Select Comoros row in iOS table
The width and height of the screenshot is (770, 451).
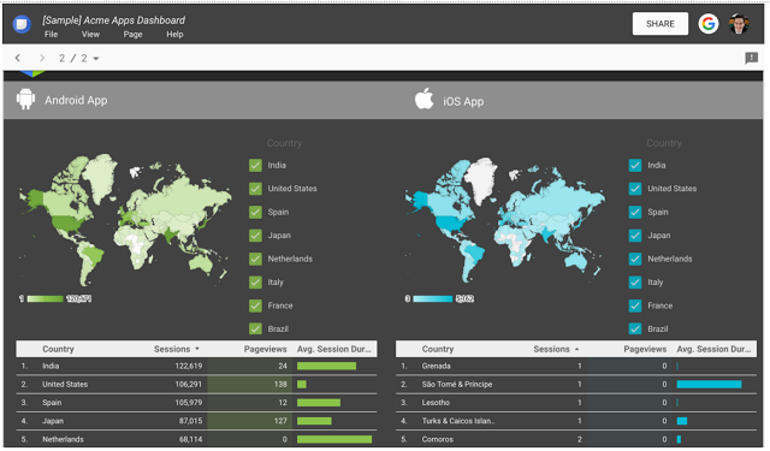[576, 439]
